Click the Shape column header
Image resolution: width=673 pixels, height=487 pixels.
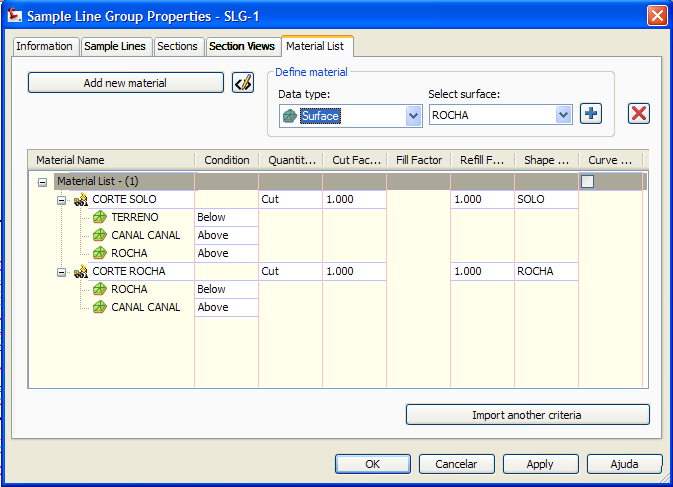pos(547,160)
